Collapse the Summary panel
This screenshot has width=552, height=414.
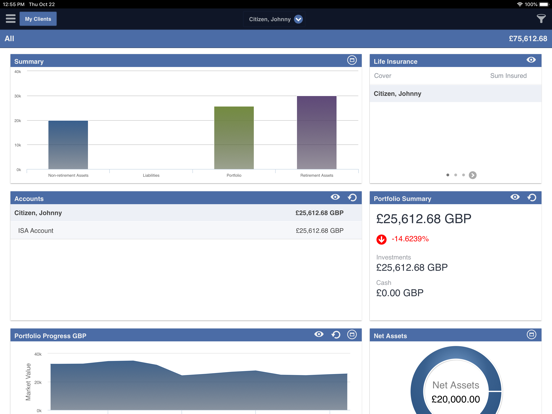coord(352,60)
